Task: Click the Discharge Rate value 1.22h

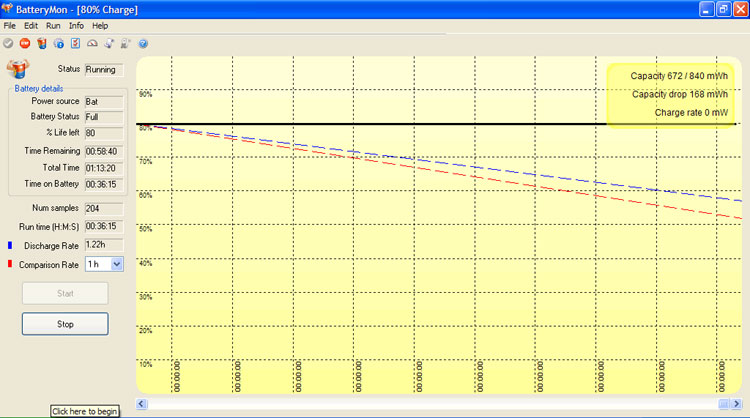Action: [104, 245]
